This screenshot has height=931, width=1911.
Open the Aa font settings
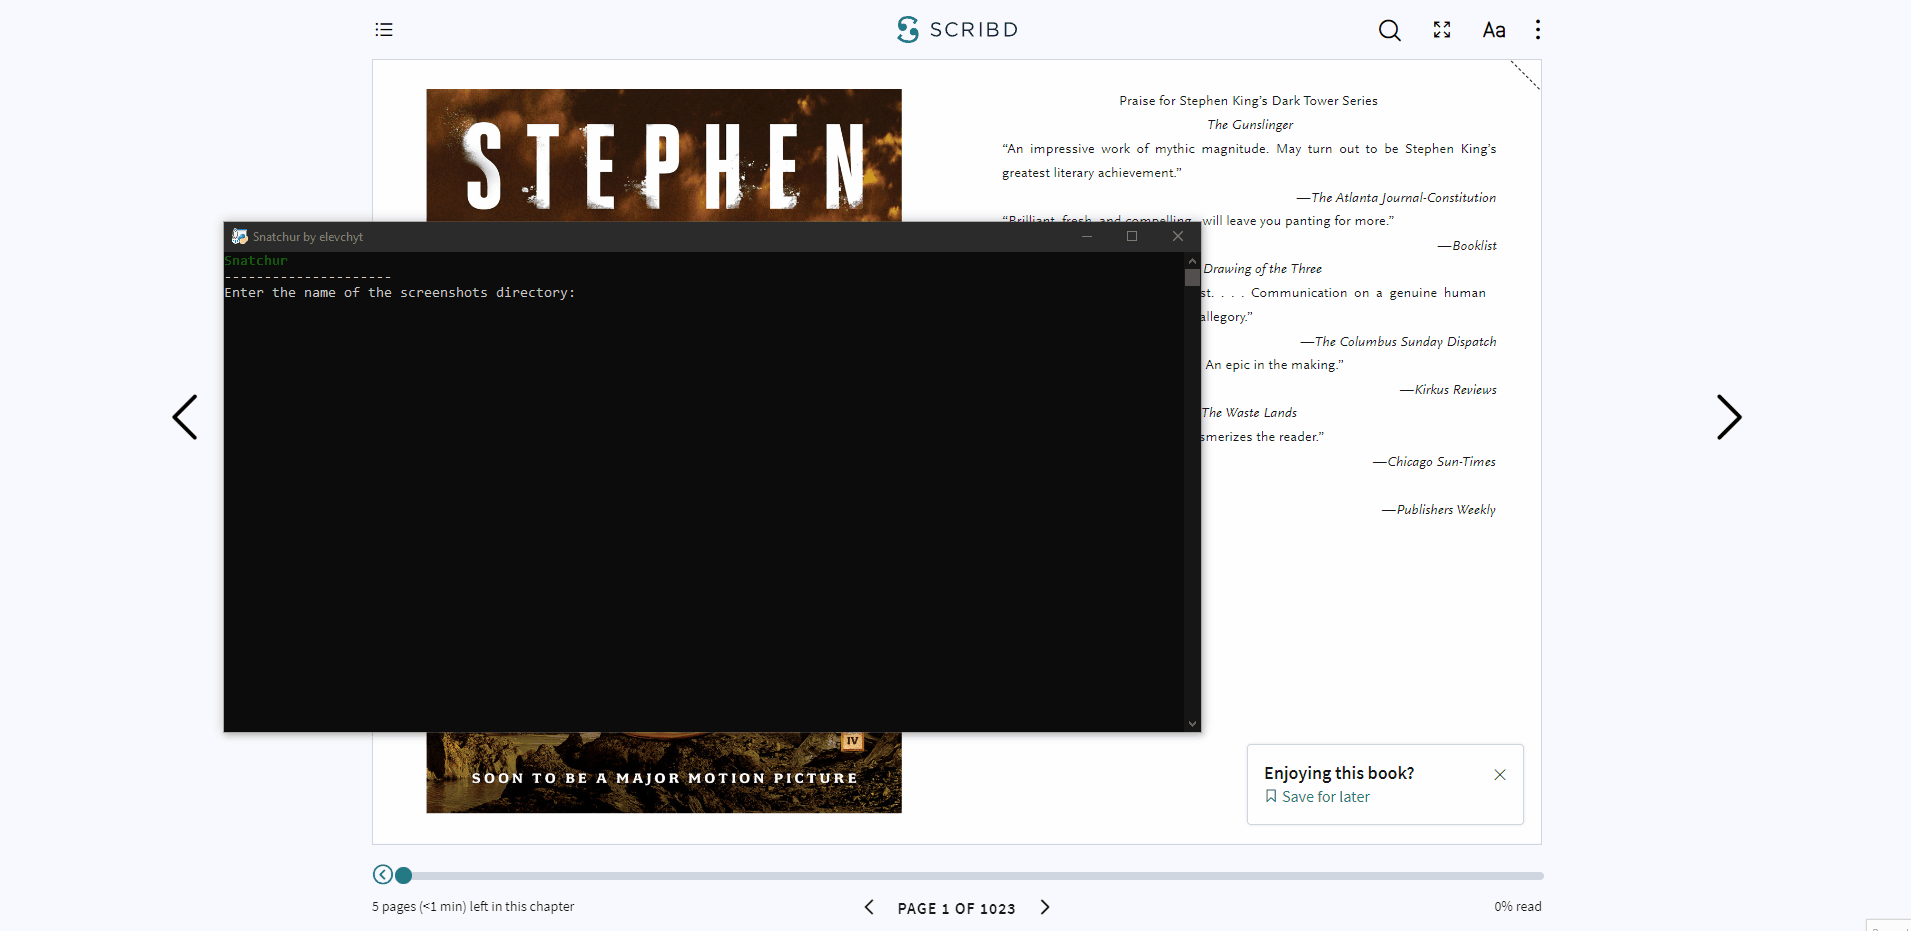coord(1493,30)
